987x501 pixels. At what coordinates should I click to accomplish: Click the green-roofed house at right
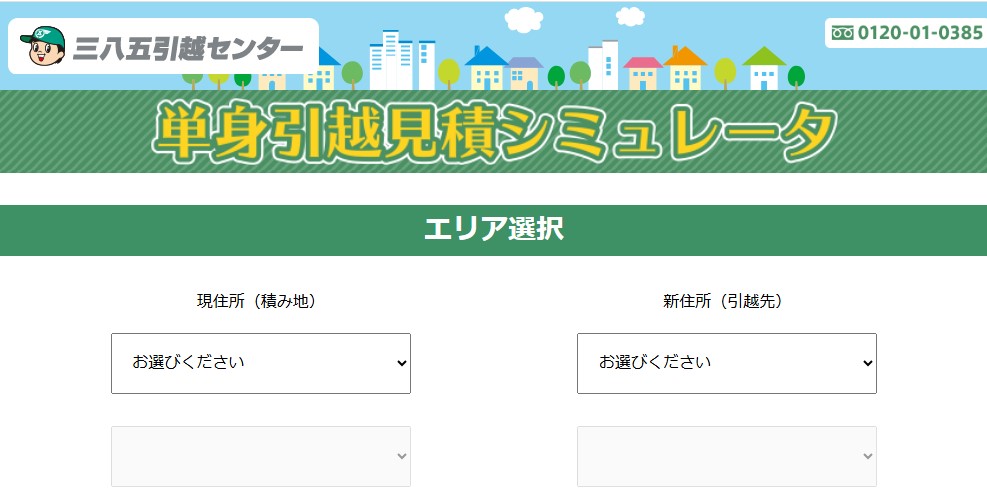(x=764, y=68)
